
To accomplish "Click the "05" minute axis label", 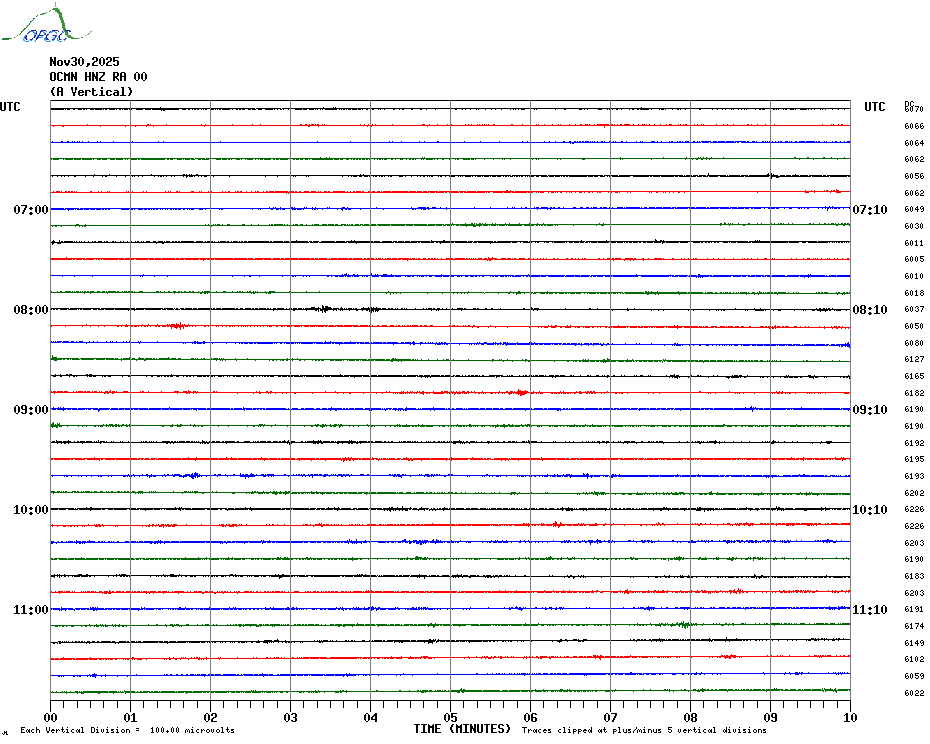I will click(451, 718).
